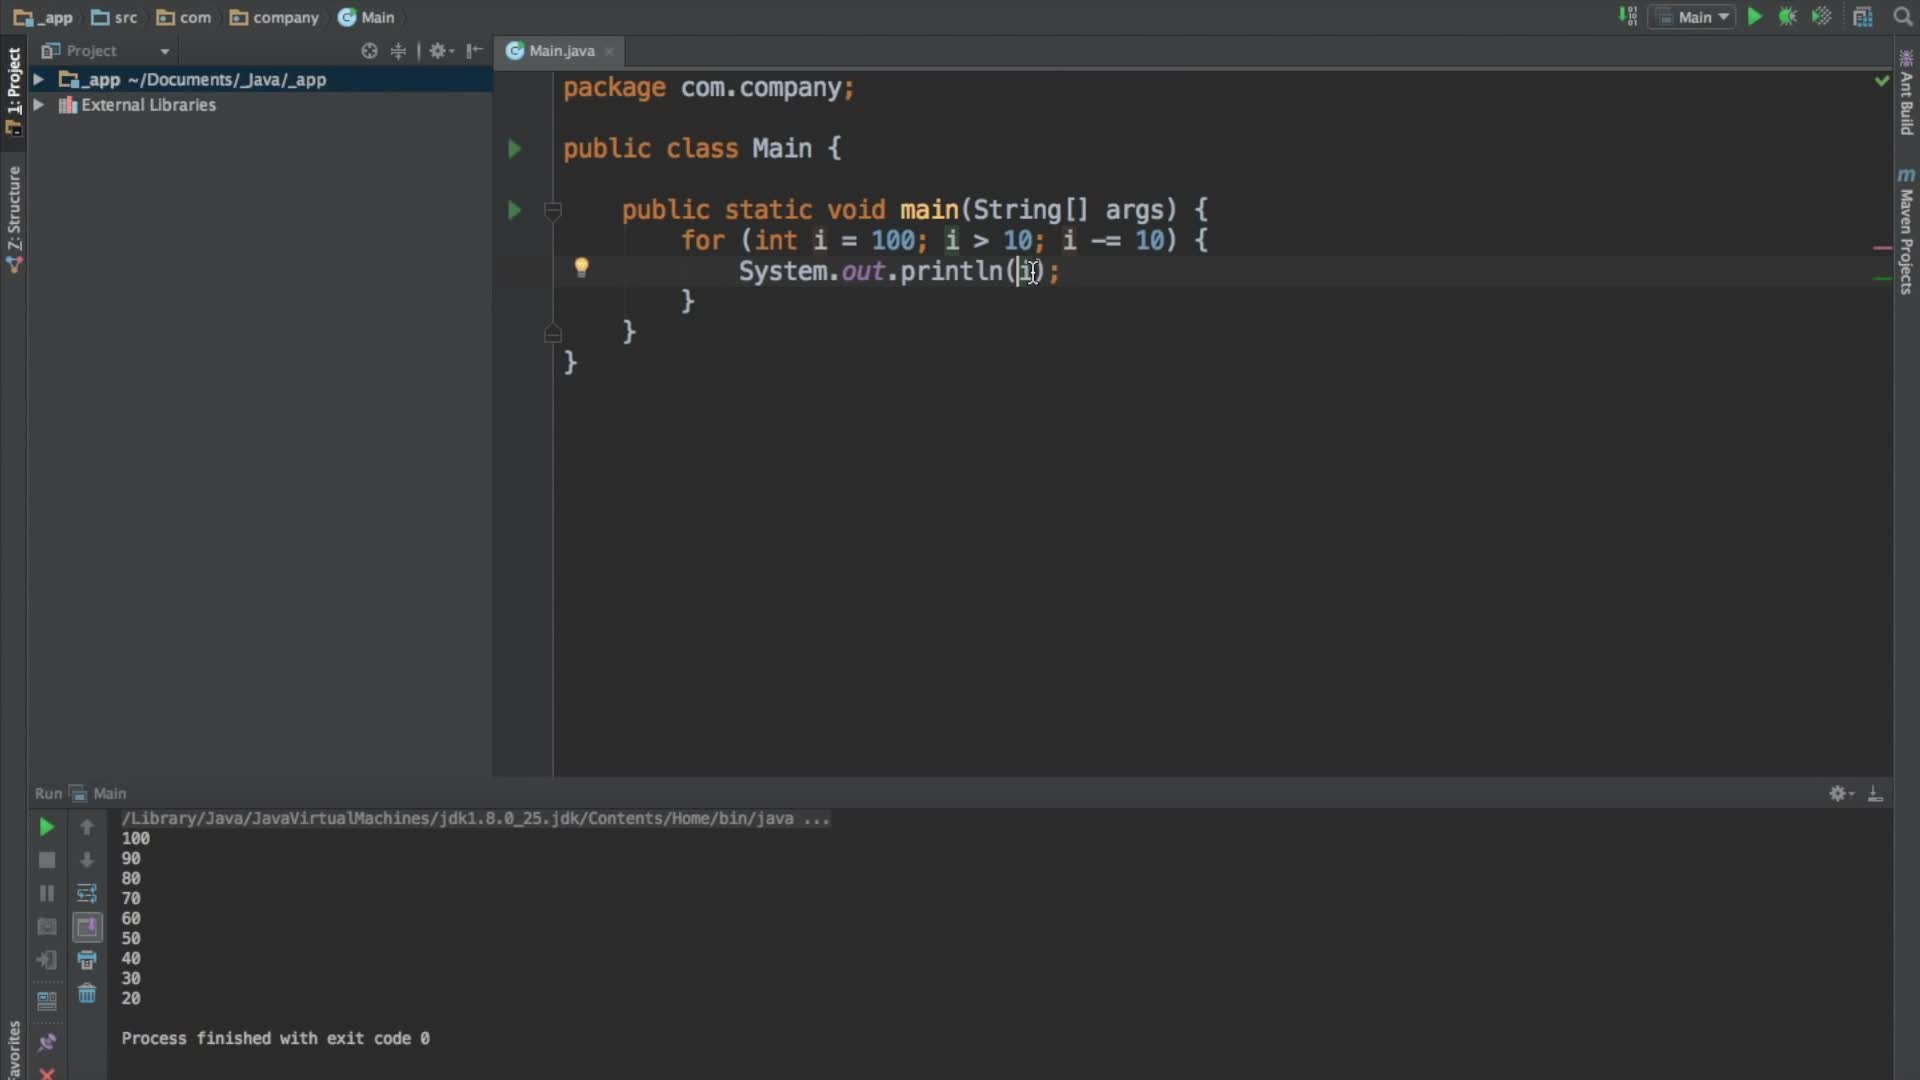Toggle the Favorites side tab

click(x=13, y=1048)
